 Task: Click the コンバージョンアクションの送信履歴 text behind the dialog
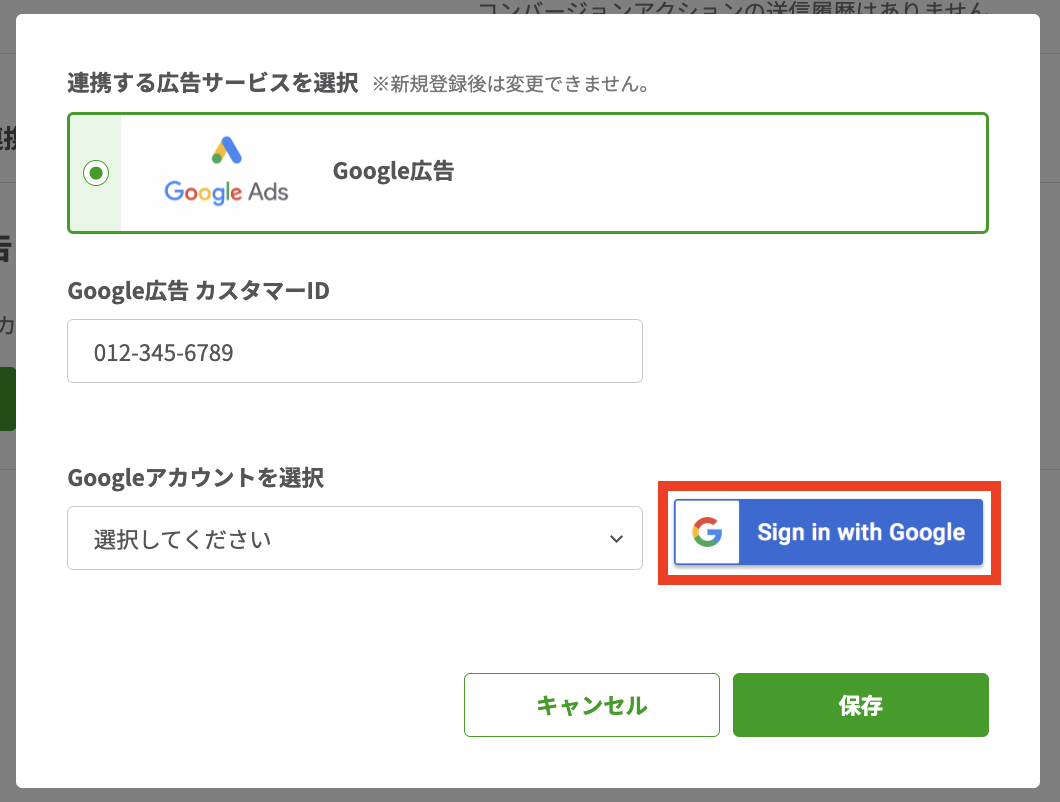(735, 8)
